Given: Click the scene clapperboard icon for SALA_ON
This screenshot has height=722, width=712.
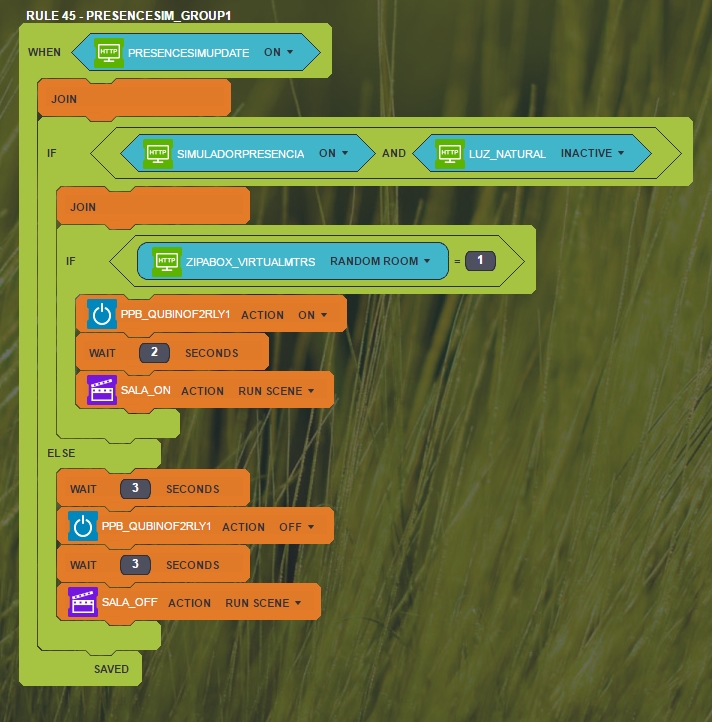Looking at the screenshot, I should (x=102, y=391).
